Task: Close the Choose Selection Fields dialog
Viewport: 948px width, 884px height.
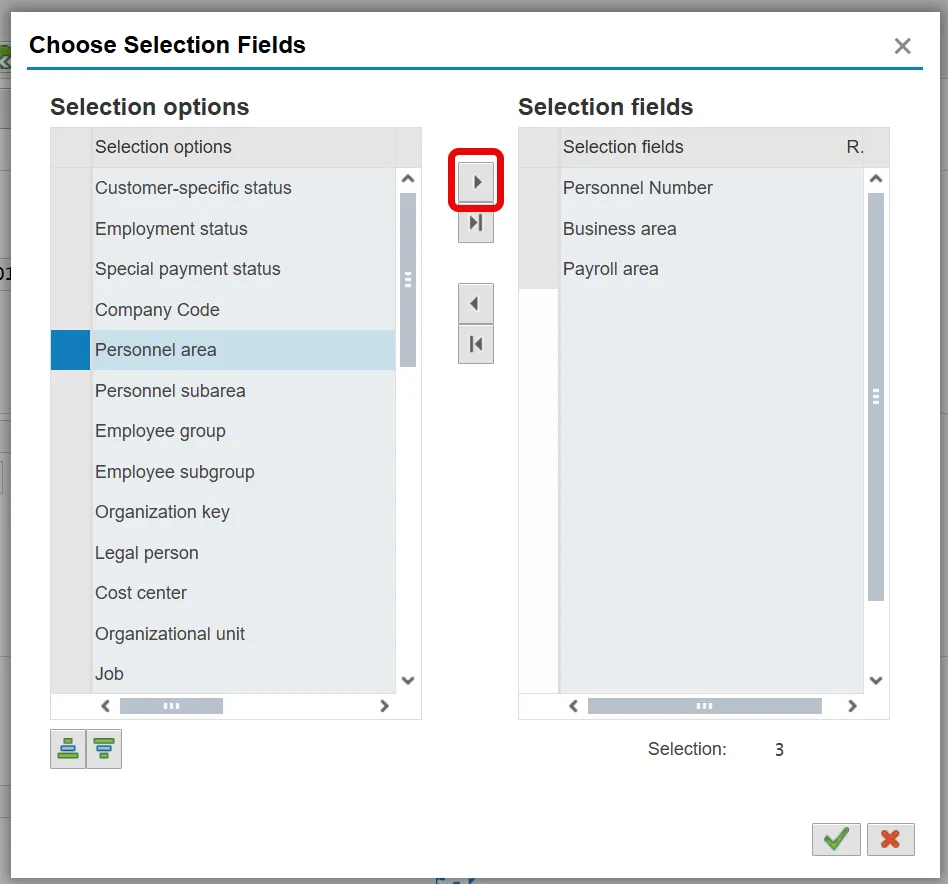Action: [902, 46]
